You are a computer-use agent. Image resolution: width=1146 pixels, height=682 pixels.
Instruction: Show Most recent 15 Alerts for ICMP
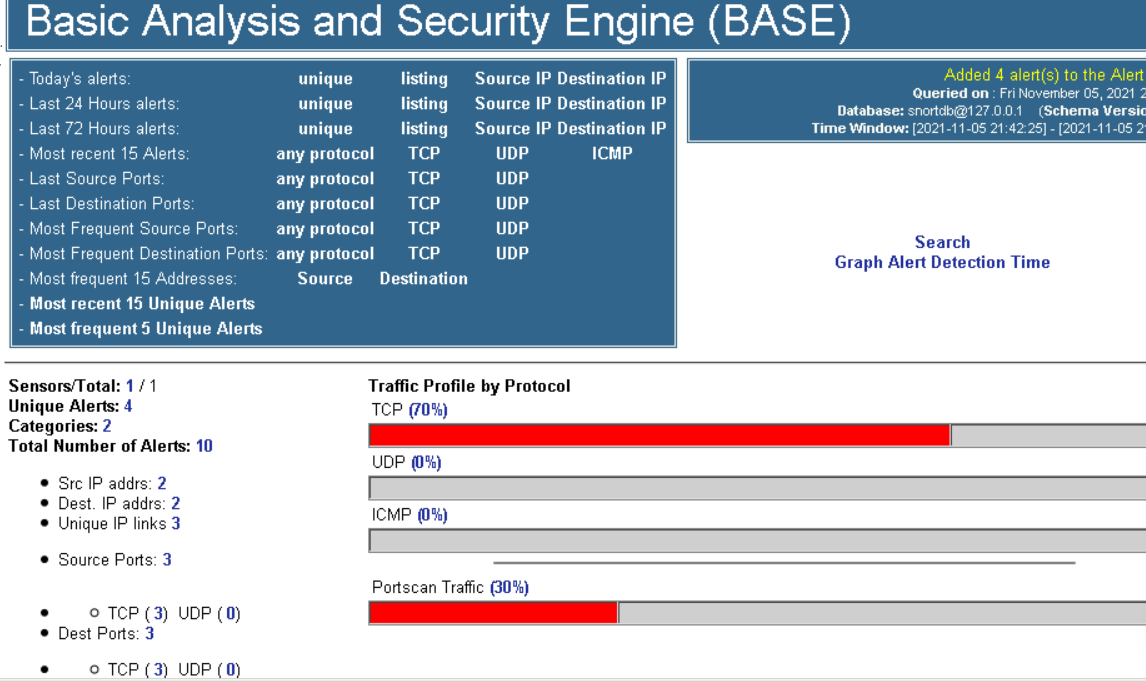[612, 154]
